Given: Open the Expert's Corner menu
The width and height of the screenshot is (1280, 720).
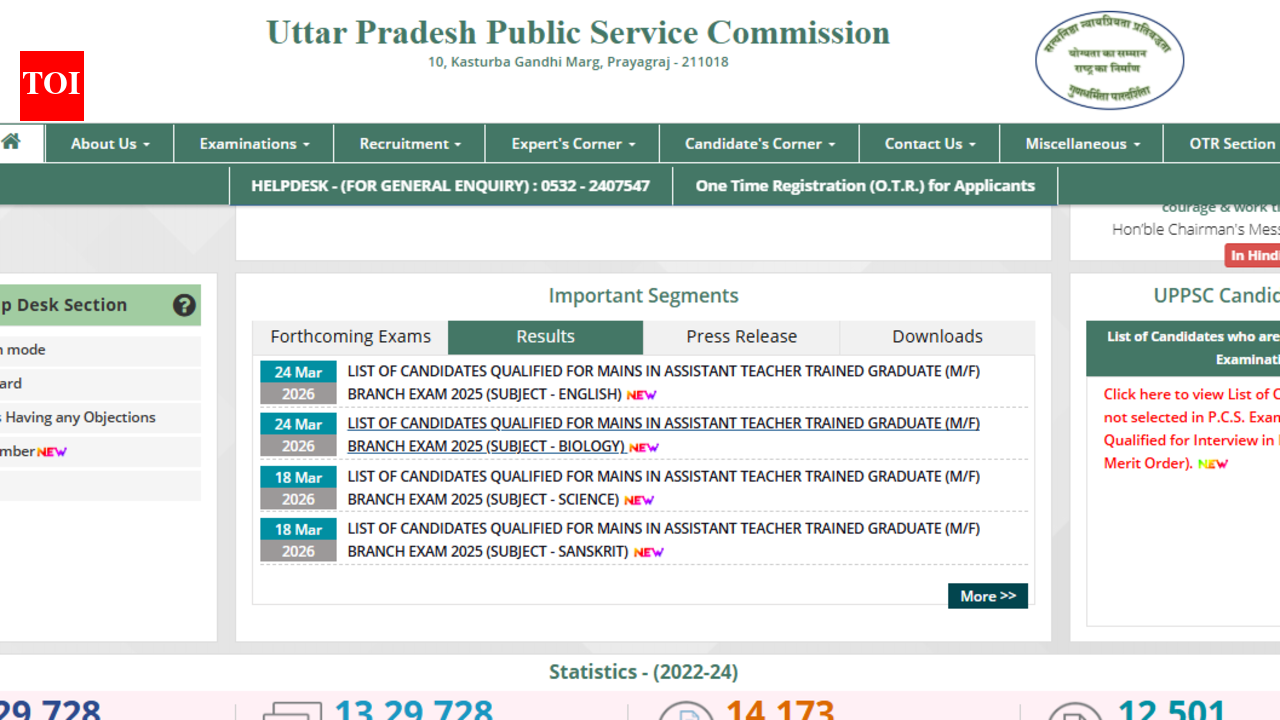Looking at the screenshot, I should (573, 144).
